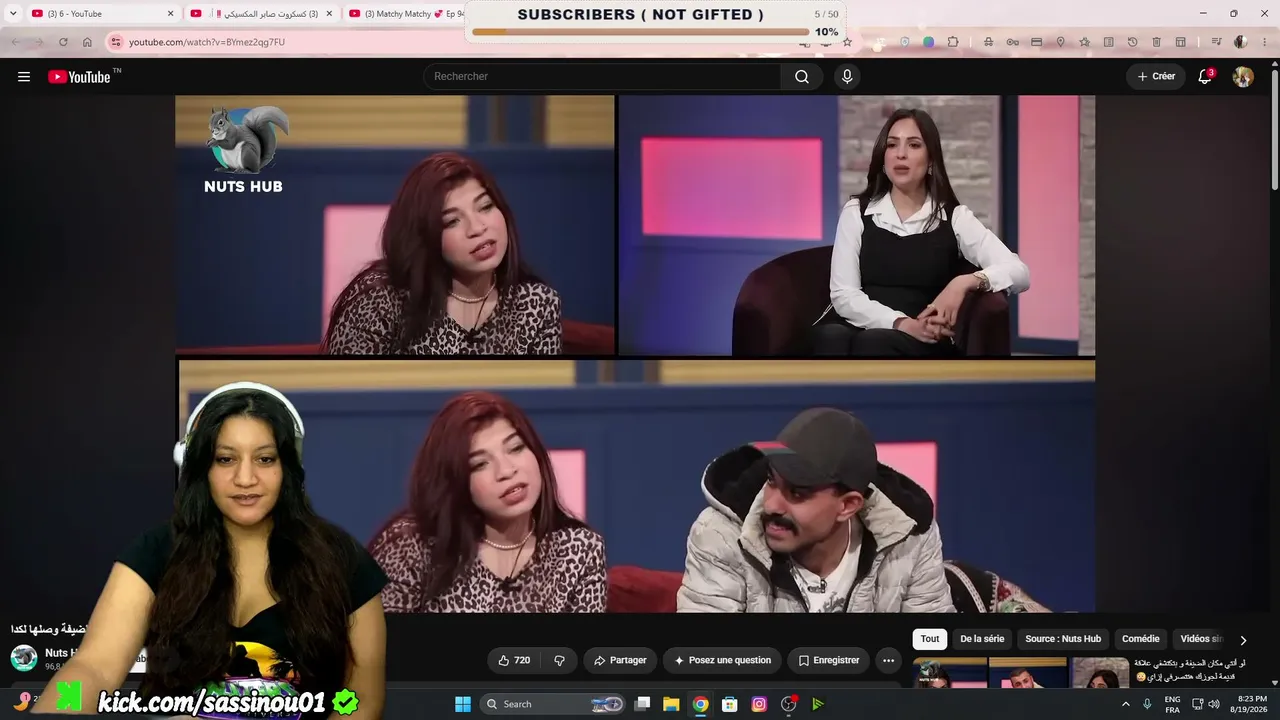The width and height of the screenshot is (1280, 720).
Task: Open browsing history clock icon
Action: pyautogui.click(x=1132, y=42)
